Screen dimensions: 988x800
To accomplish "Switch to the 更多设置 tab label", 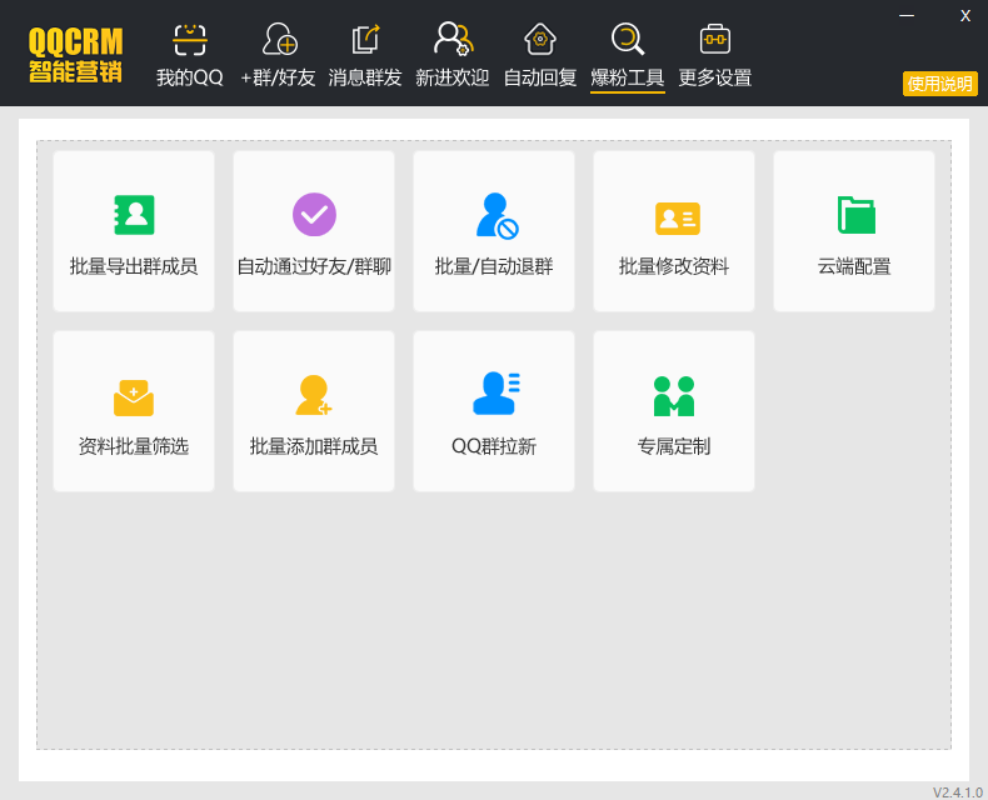I will coord(715,78).
